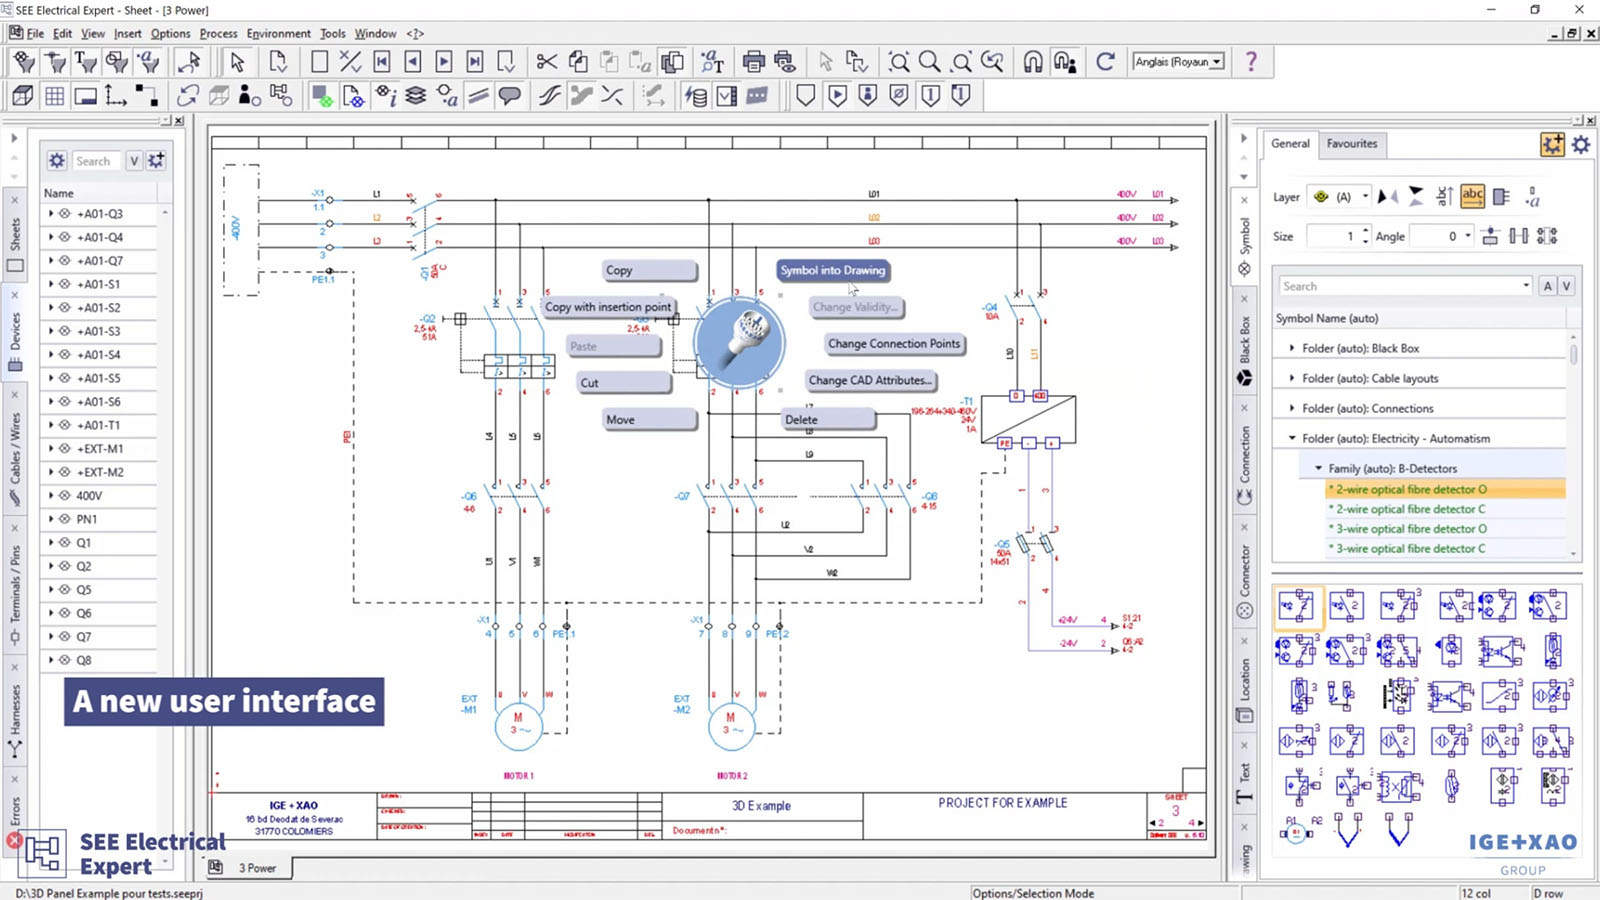Toggle the grid display icon
Screen dimensions: 1600x900
click(x=55, y=96)
